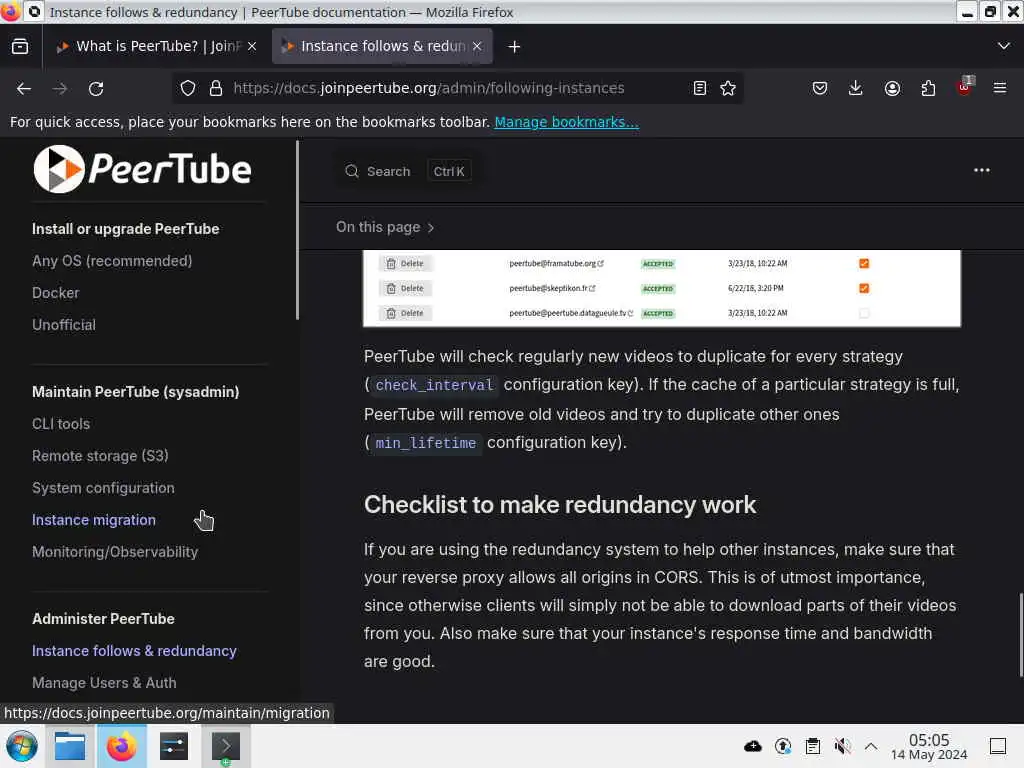Save page to Pocket
The width and height of the screenshot is (1024, 768).
820,88
